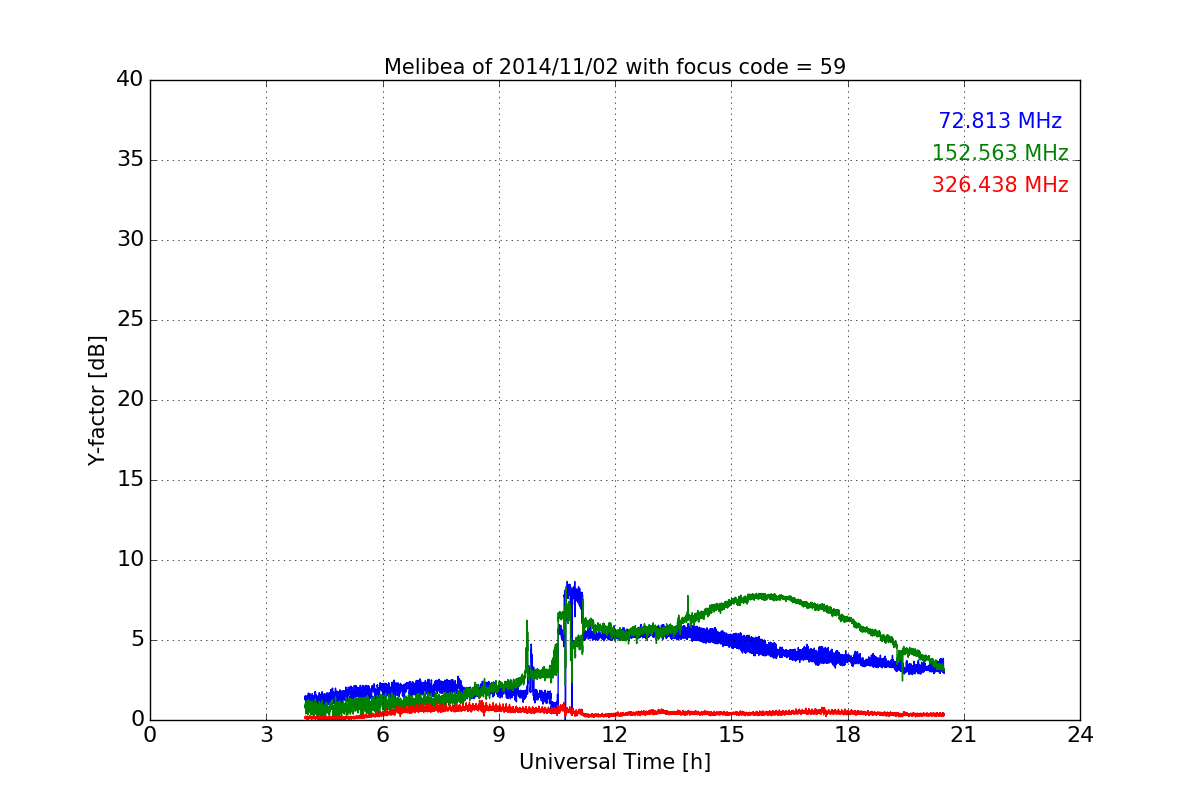Click the x-axis tick label '21'

[x=964, y=735]
